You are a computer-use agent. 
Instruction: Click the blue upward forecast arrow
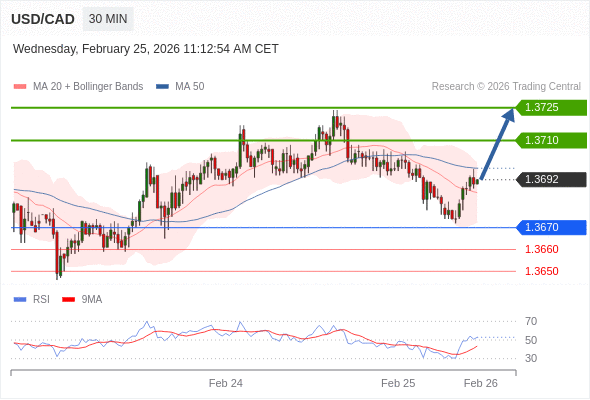tap(497, 143)
